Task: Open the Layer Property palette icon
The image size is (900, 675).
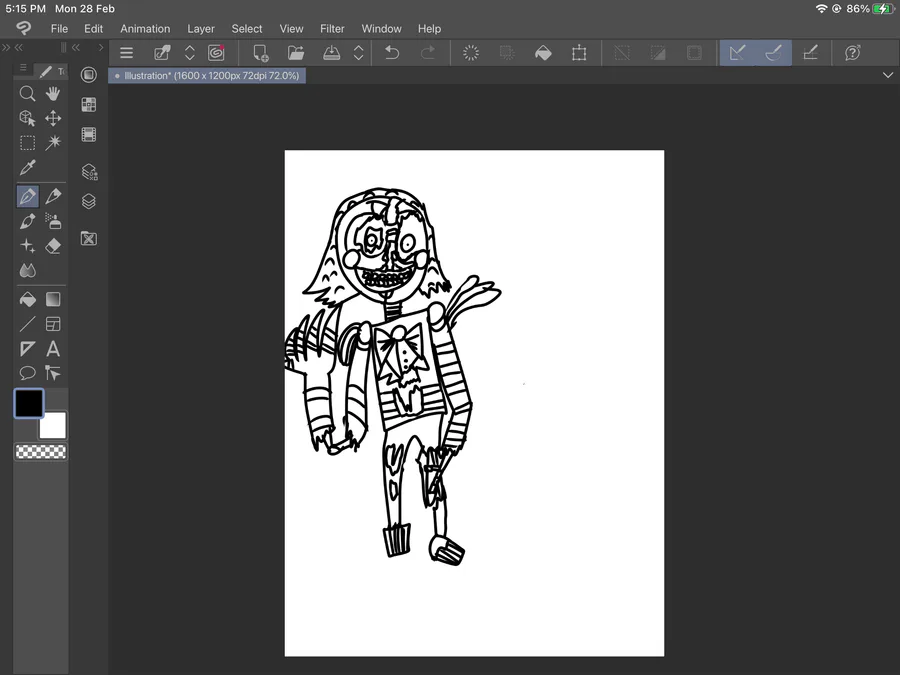Action: click(x=89, y=172)
